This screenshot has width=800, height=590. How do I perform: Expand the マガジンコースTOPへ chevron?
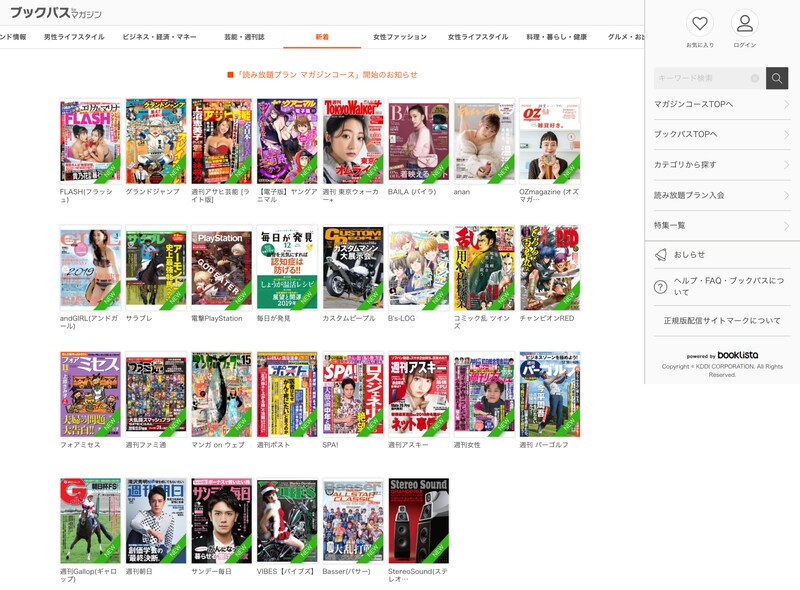[786, 104]
